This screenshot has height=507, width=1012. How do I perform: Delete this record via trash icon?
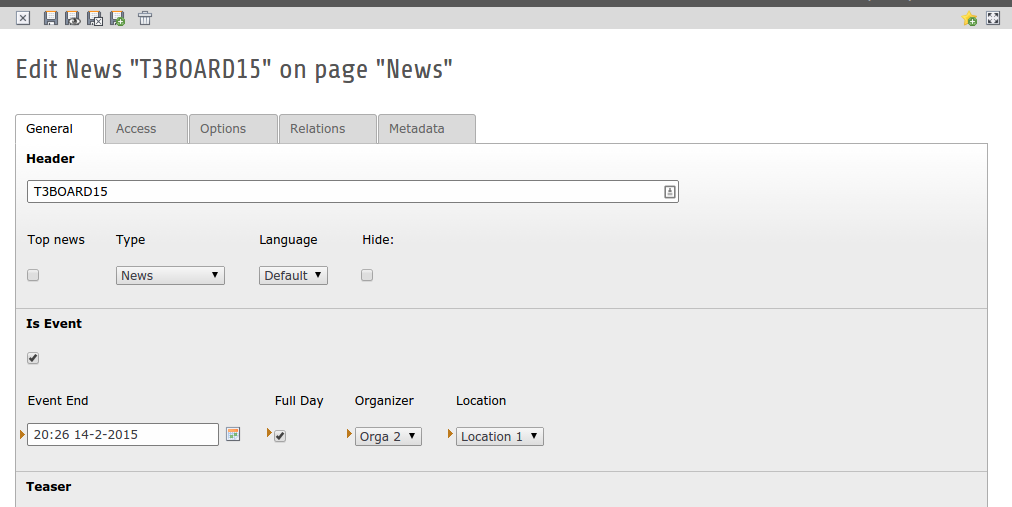(x=145, y=18)
